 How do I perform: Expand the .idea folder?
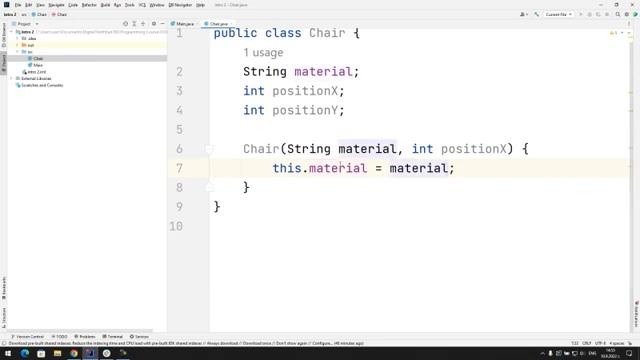(17, 38)
